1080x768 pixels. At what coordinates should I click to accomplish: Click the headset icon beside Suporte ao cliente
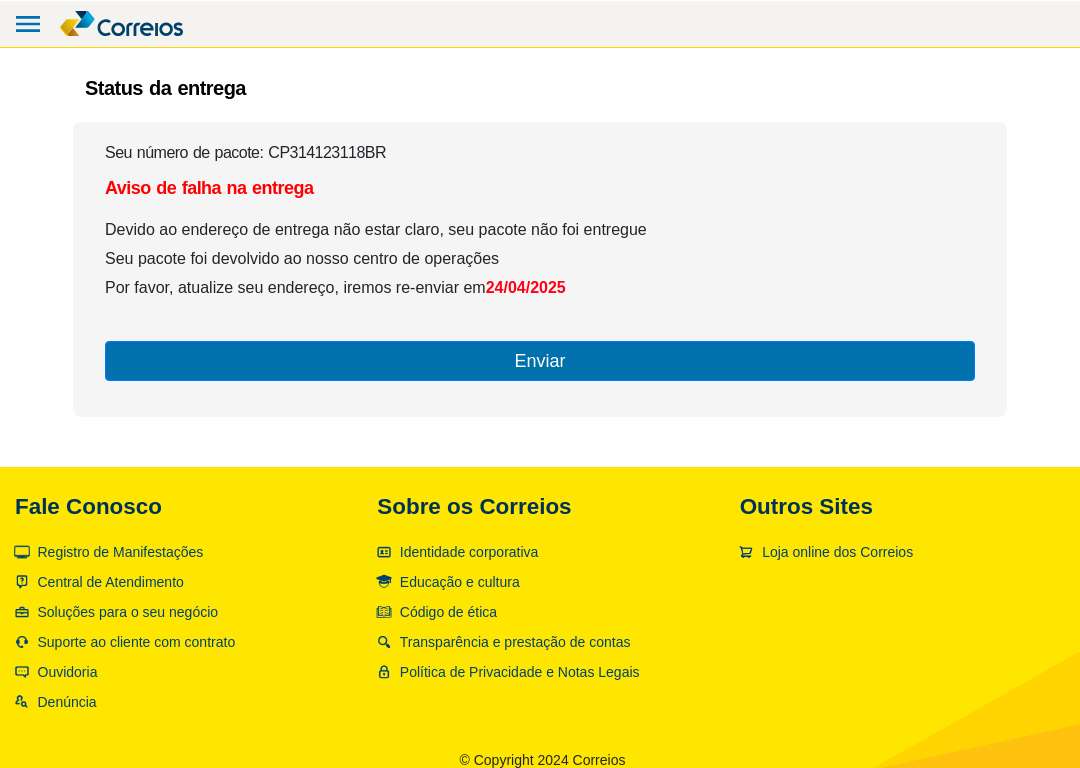pyautogui.click(x=22, y=642)
